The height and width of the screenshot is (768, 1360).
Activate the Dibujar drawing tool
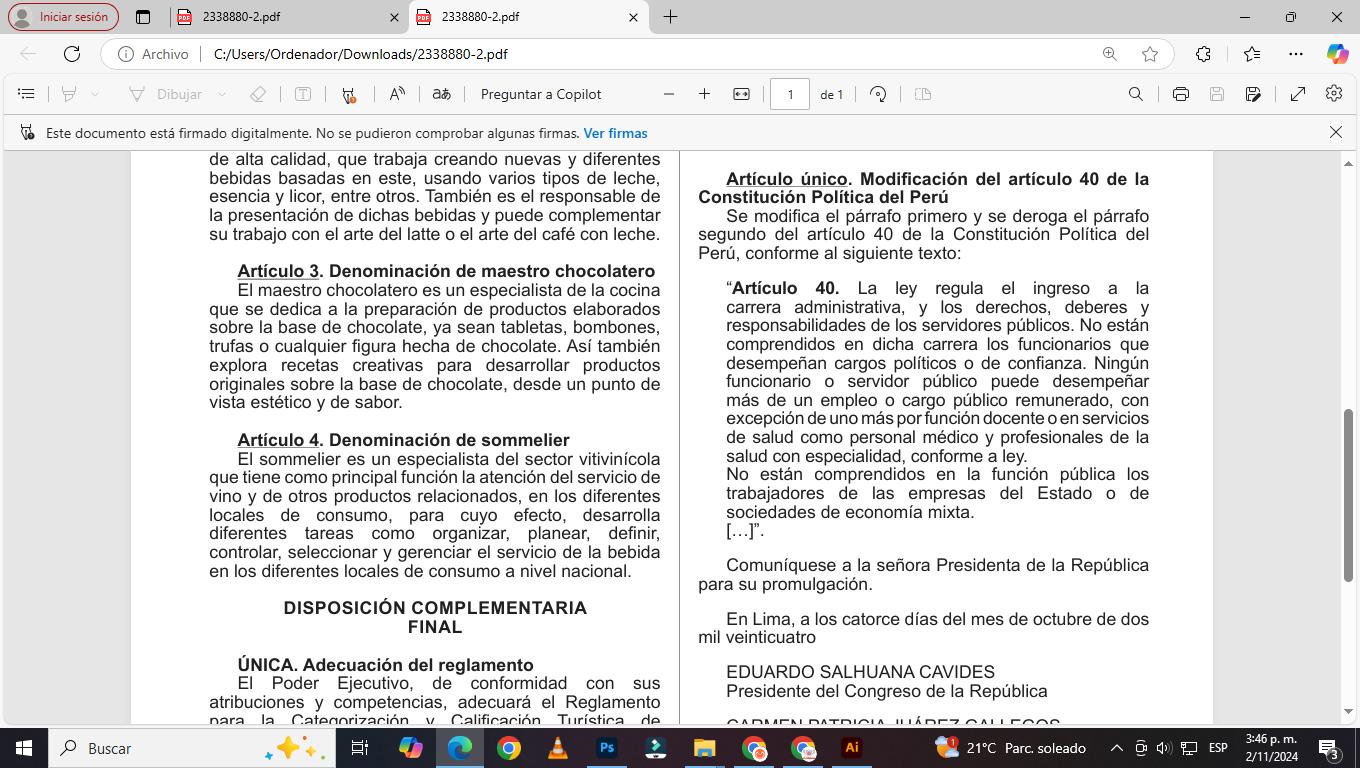166,94
